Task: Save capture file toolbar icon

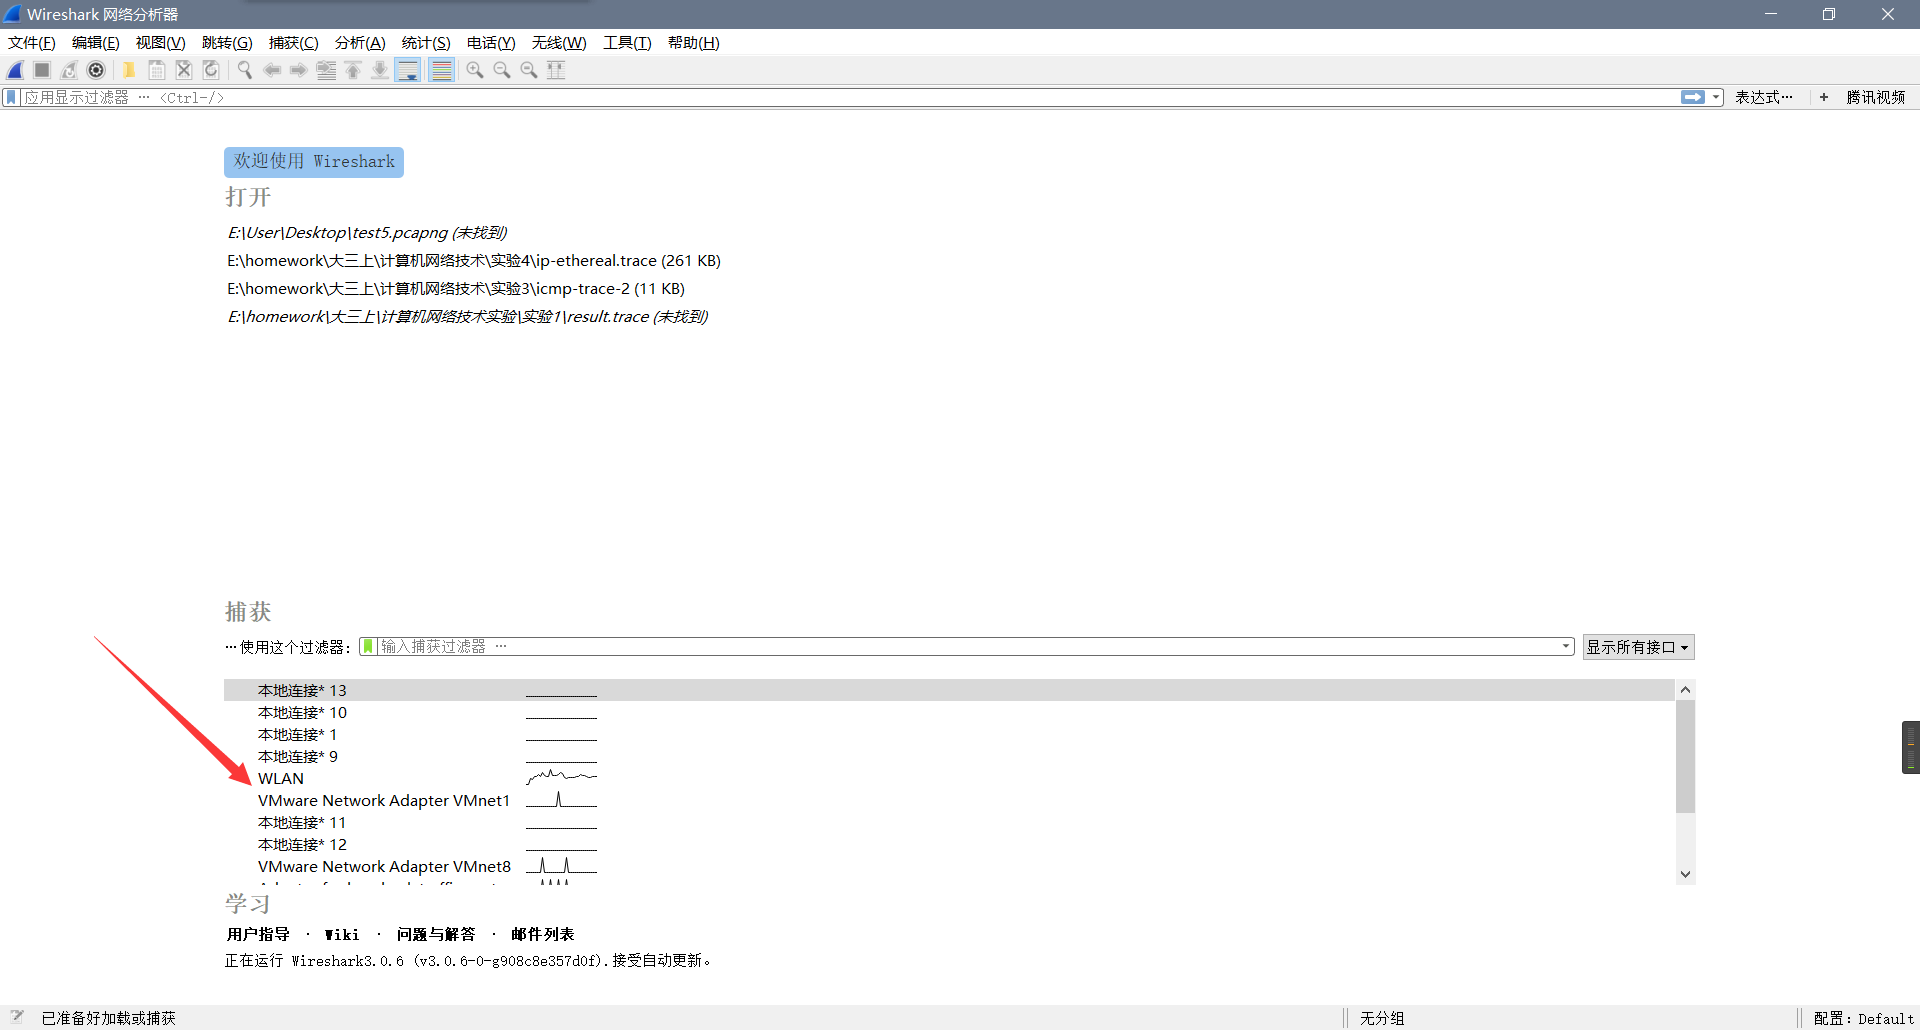Action: coord(157,70)
